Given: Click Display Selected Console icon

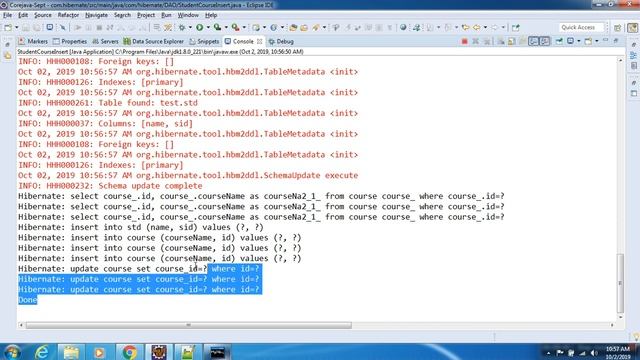Looking at the screenshot, I should click(571, 41).
